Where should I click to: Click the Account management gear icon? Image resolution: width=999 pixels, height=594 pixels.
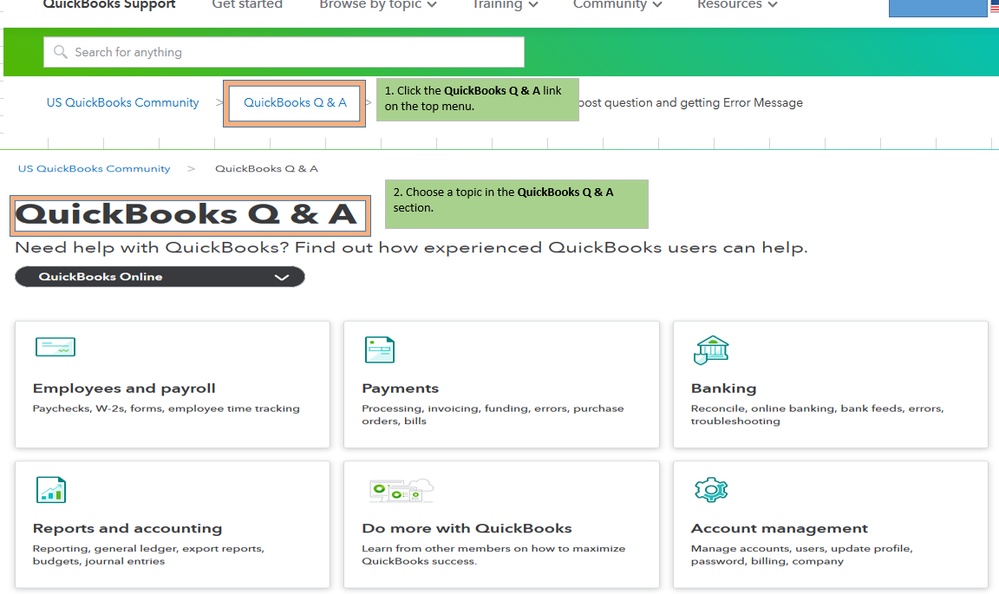click(711, 489)
